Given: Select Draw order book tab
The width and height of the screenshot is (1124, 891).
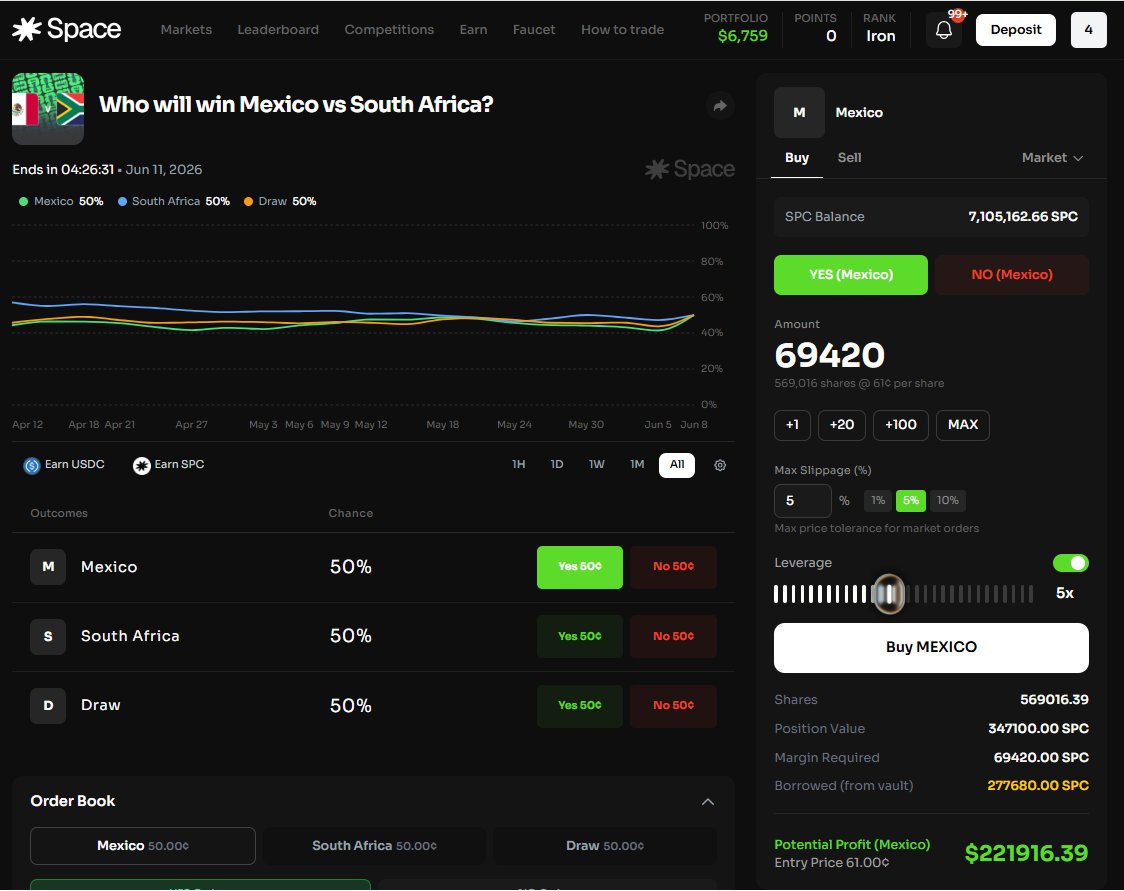Looking at the screenshot, I should point(605,846).
